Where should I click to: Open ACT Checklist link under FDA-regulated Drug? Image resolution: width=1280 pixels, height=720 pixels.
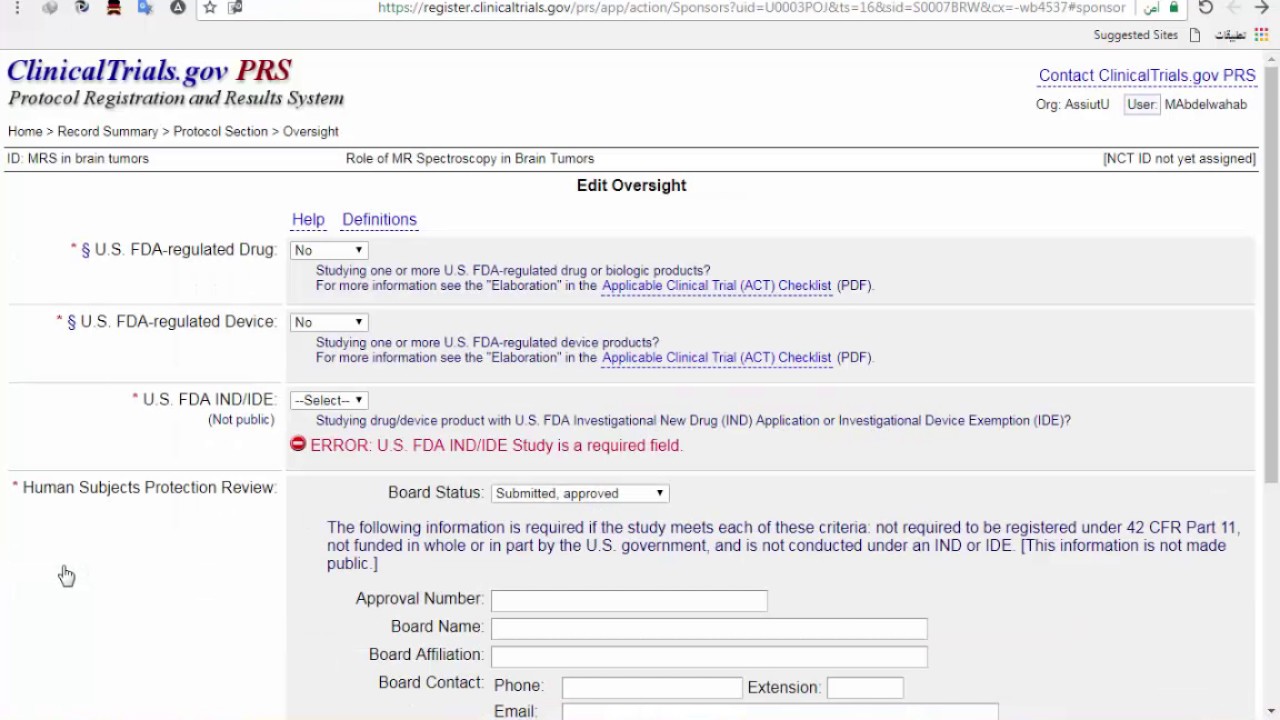click(717, 286)
